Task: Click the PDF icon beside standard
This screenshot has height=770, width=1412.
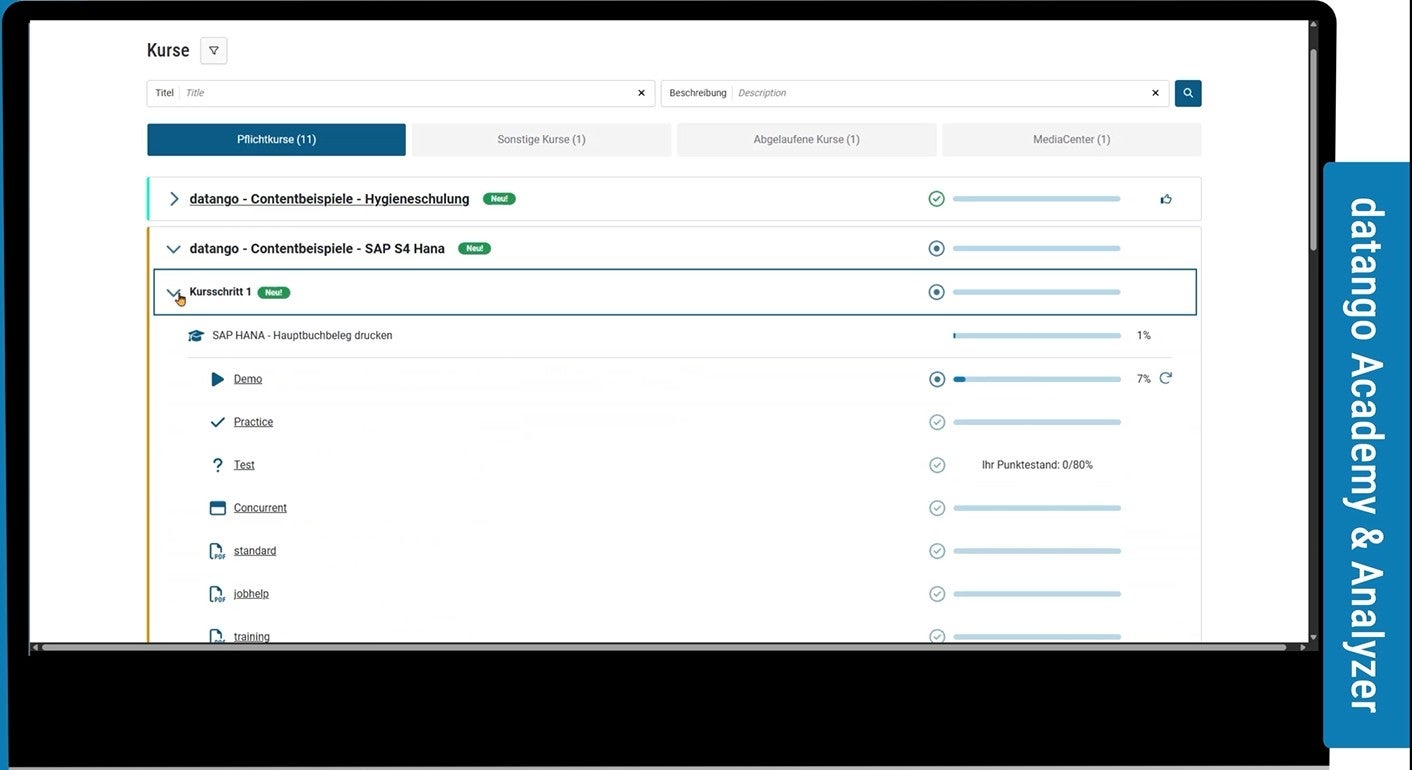Action: pos(217,551)
